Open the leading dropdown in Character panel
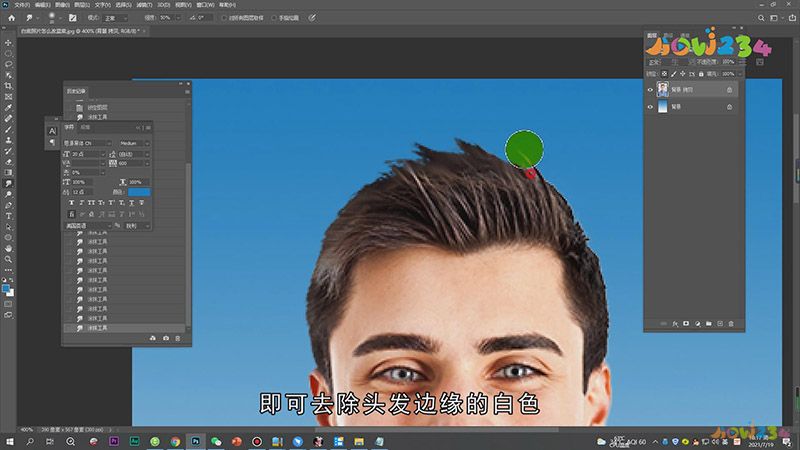The image size is (800, 450). [x=147, y=154]
